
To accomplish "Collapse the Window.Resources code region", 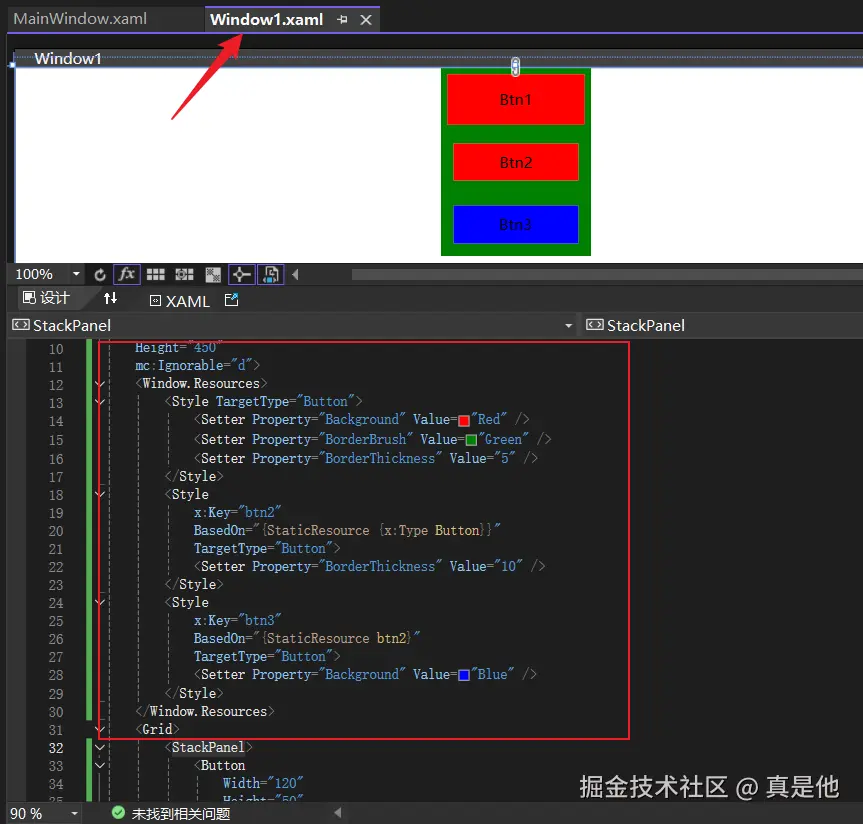I will pyautogui.click(x=100, y=383).
